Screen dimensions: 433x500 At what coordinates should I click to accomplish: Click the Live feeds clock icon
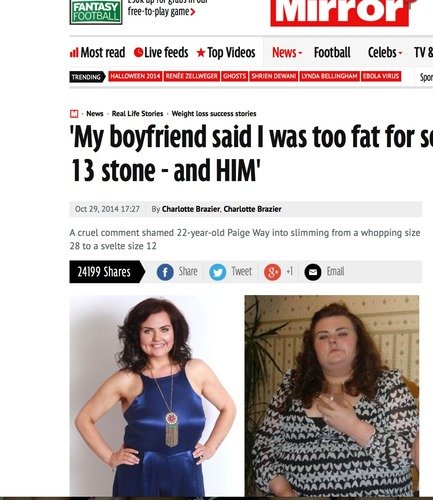[x=138, y=52]
